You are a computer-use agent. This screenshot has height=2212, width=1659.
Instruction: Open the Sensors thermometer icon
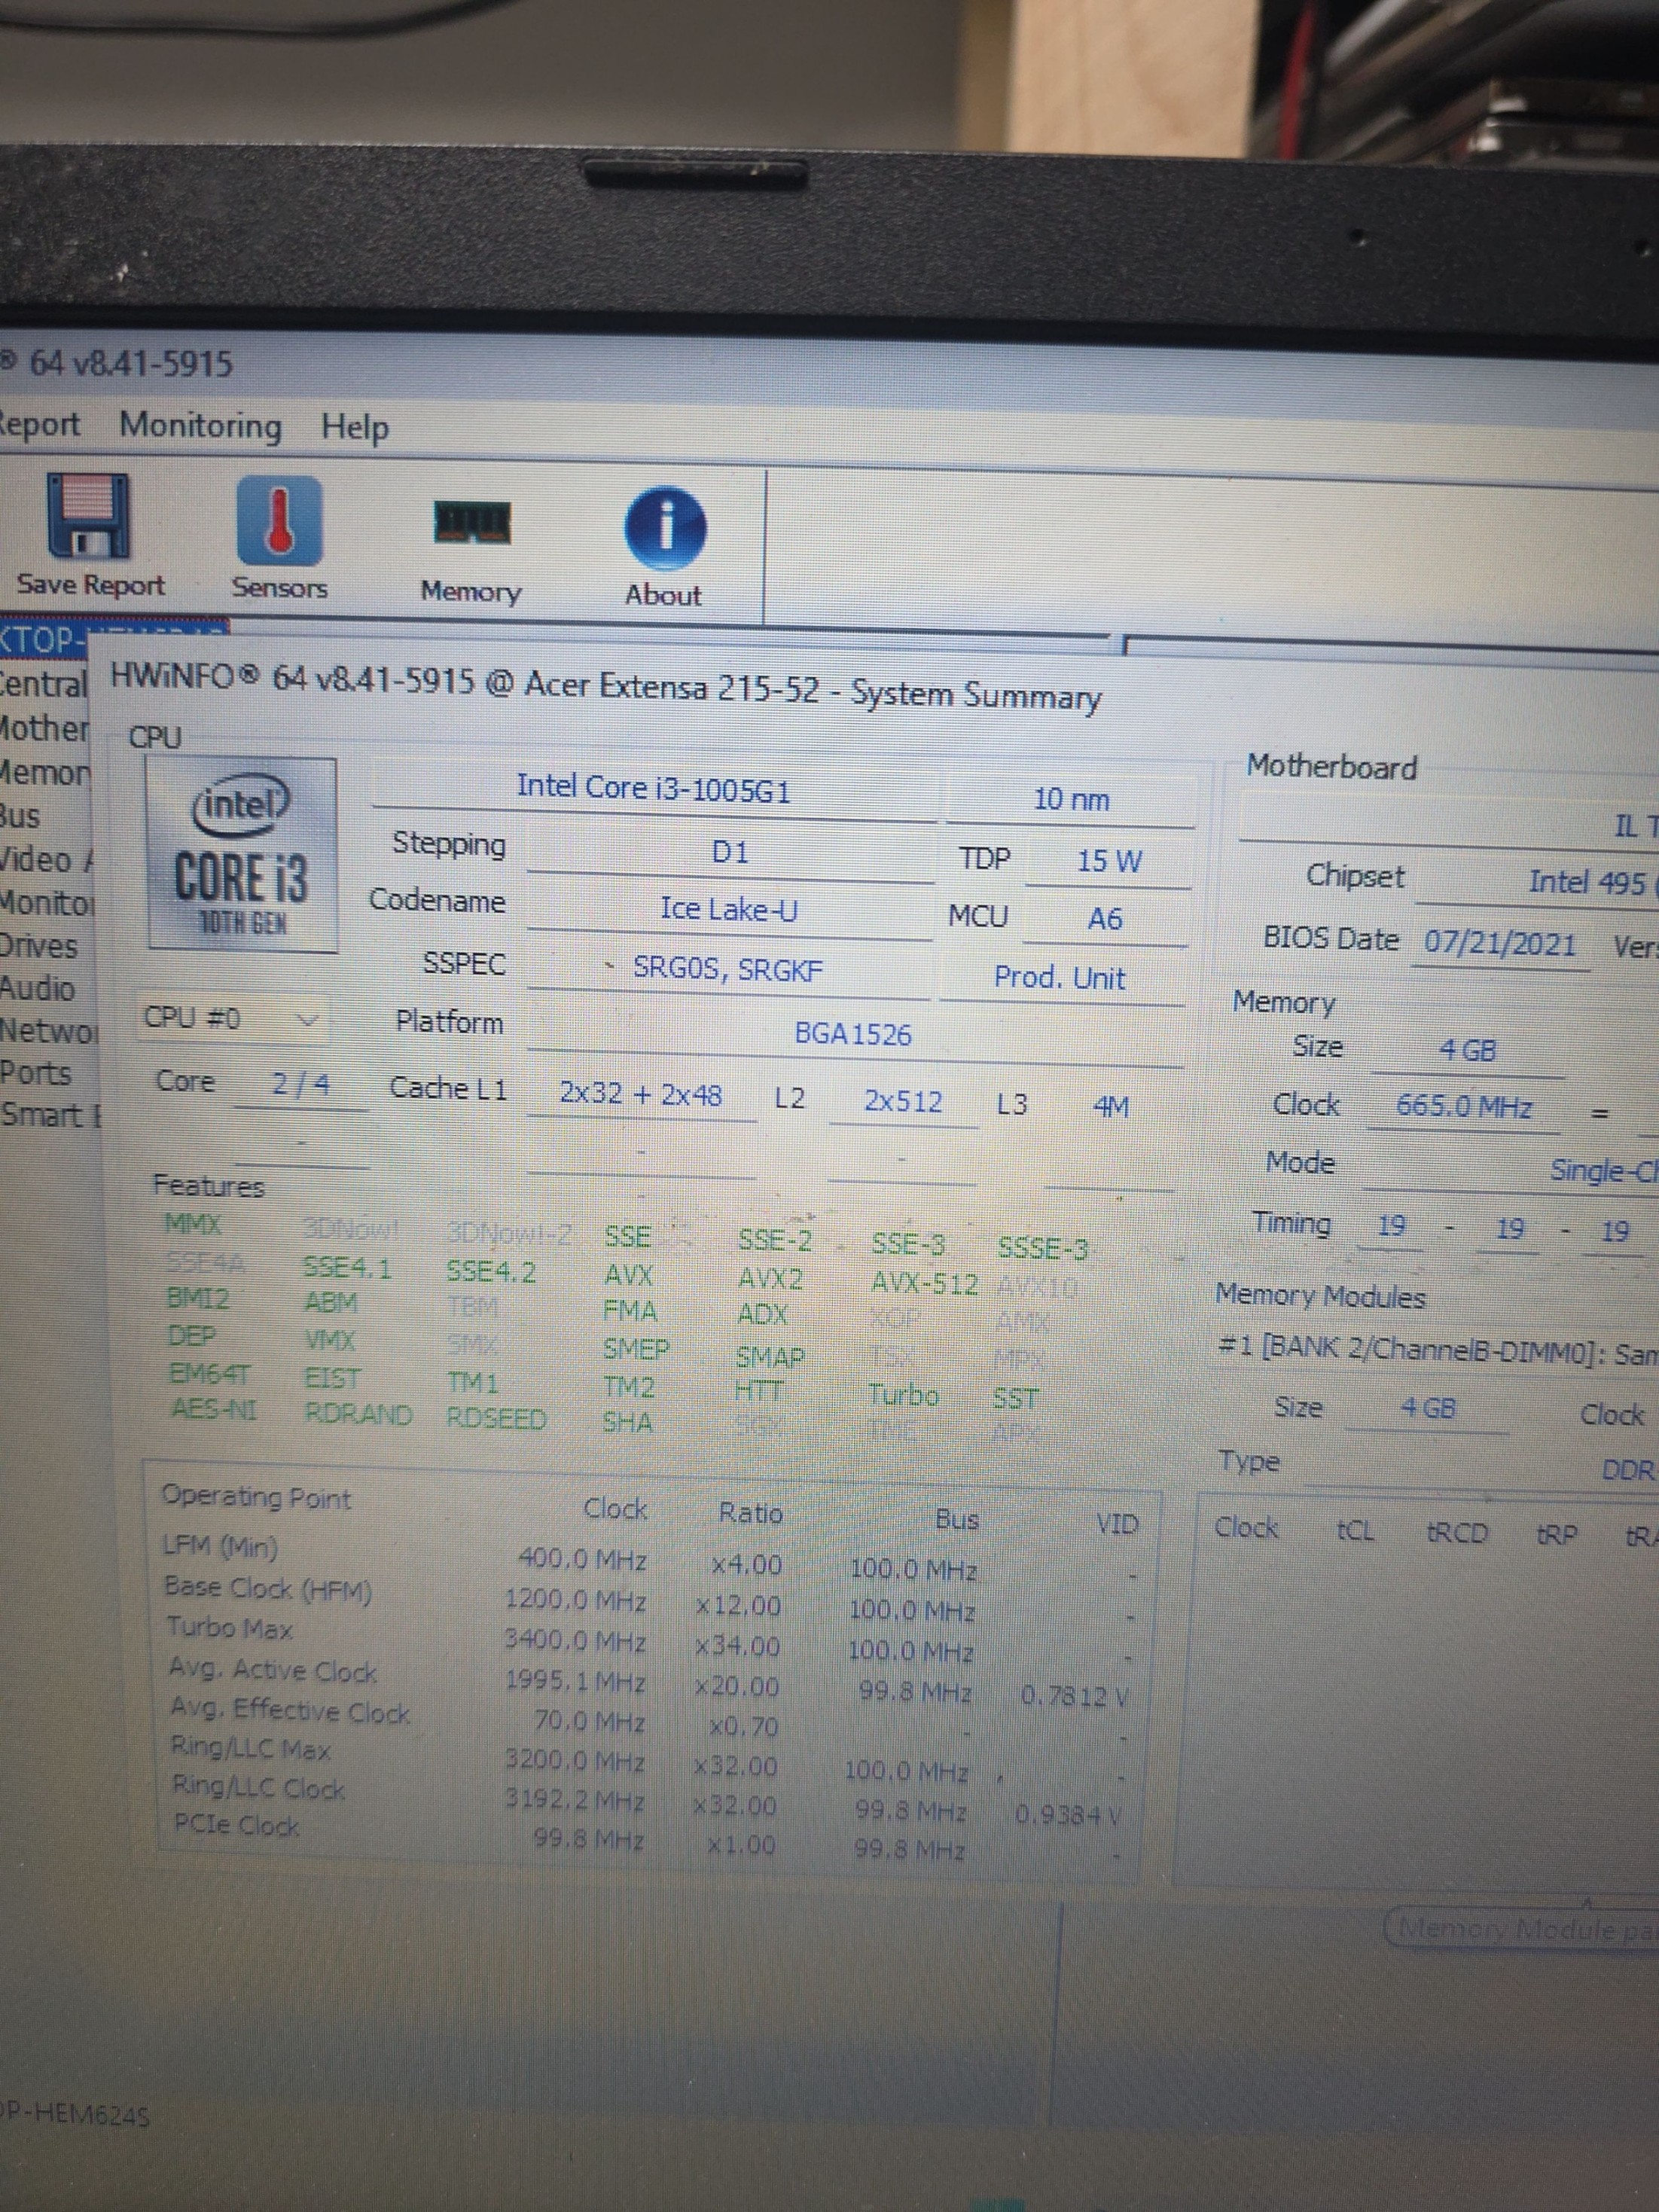click(x=279, y=520)
